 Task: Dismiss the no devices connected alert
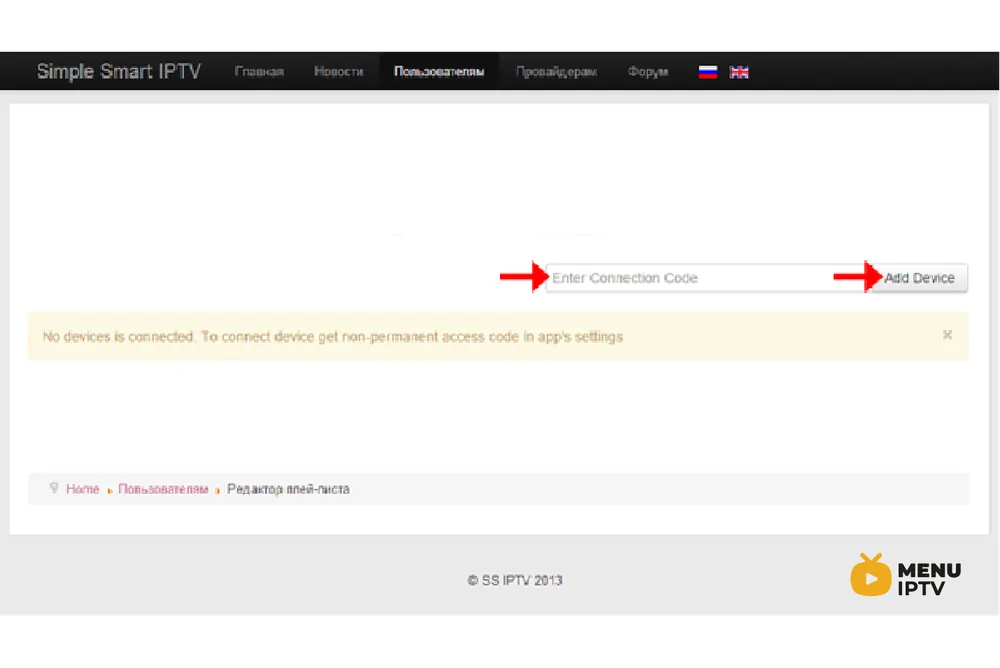click(x=947, y=335)
